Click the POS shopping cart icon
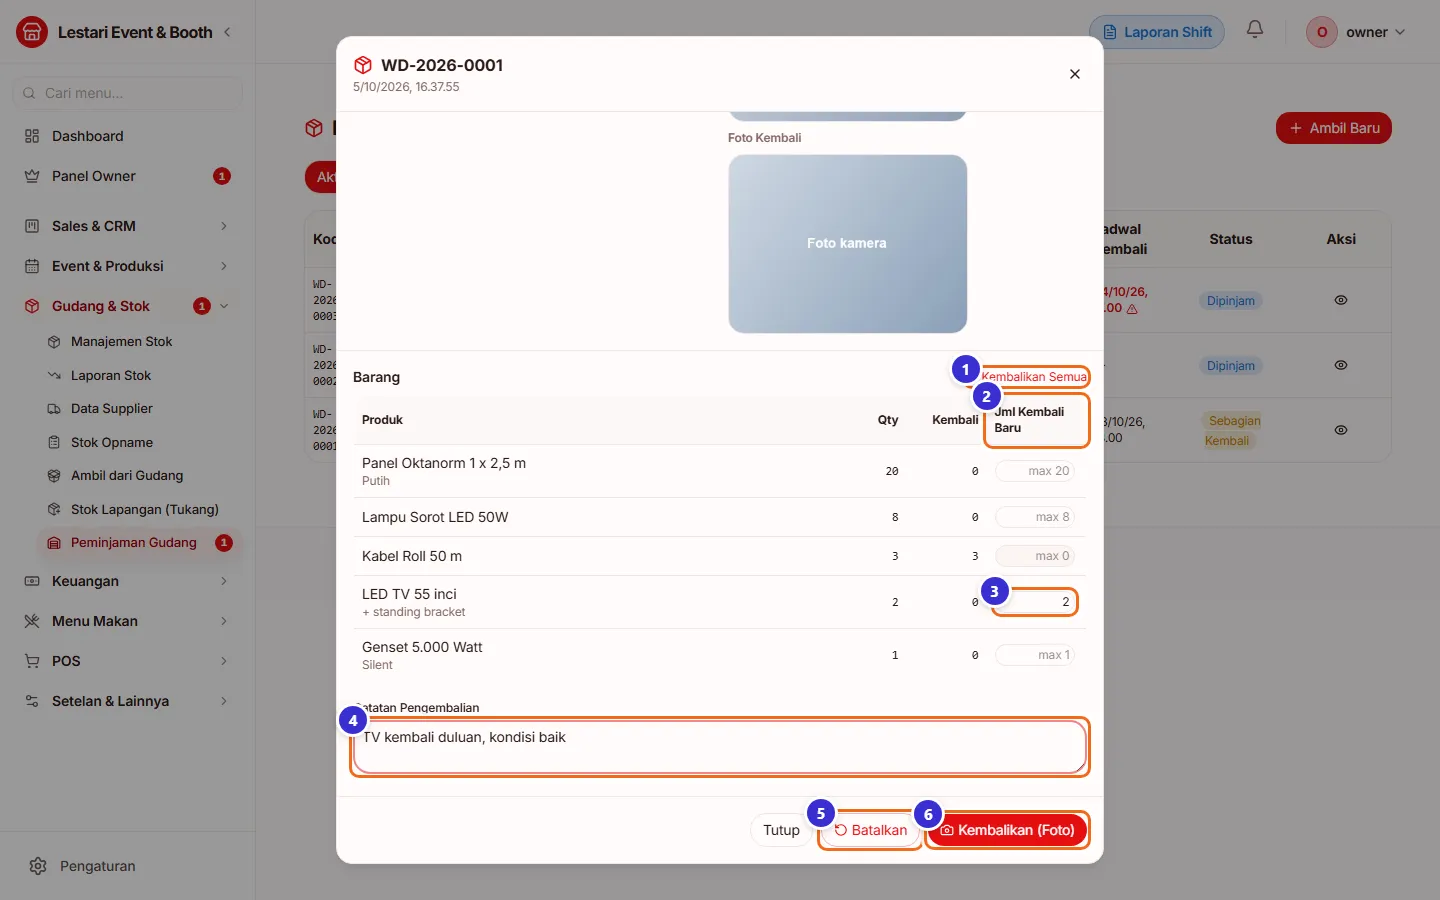 [x=32, y=661]
